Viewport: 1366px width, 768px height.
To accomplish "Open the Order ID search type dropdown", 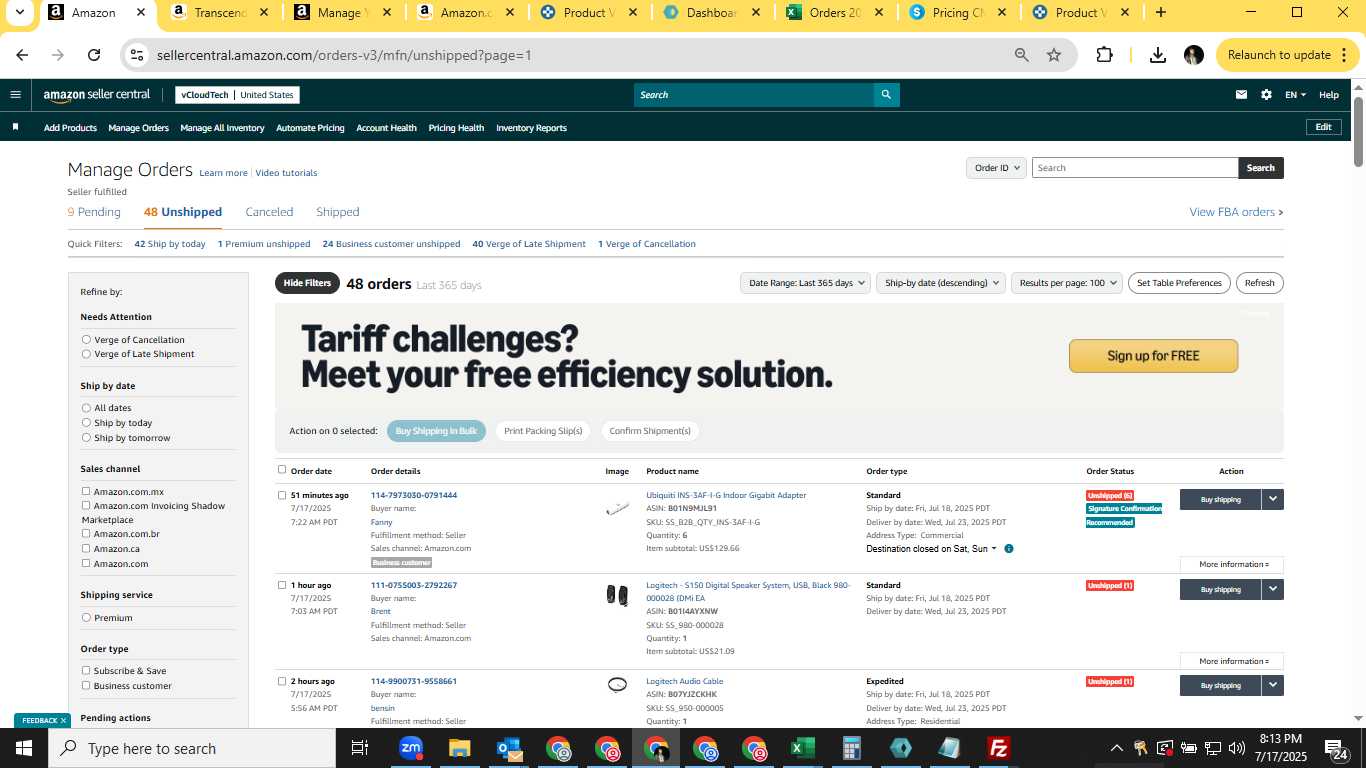I will [996, 168].
